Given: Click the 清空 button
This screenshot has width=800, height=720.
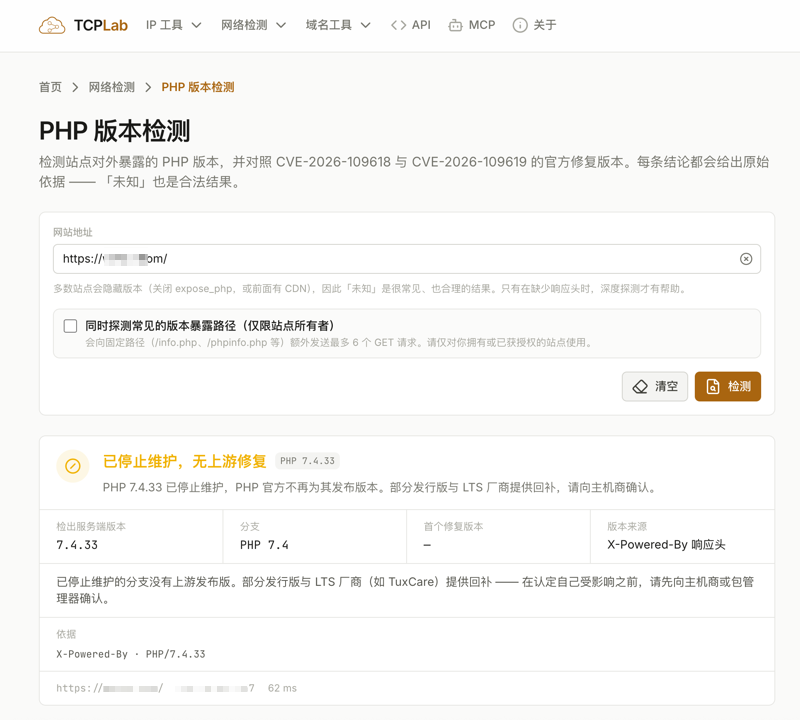Looking at the screenshot, I should coord(655,386).
